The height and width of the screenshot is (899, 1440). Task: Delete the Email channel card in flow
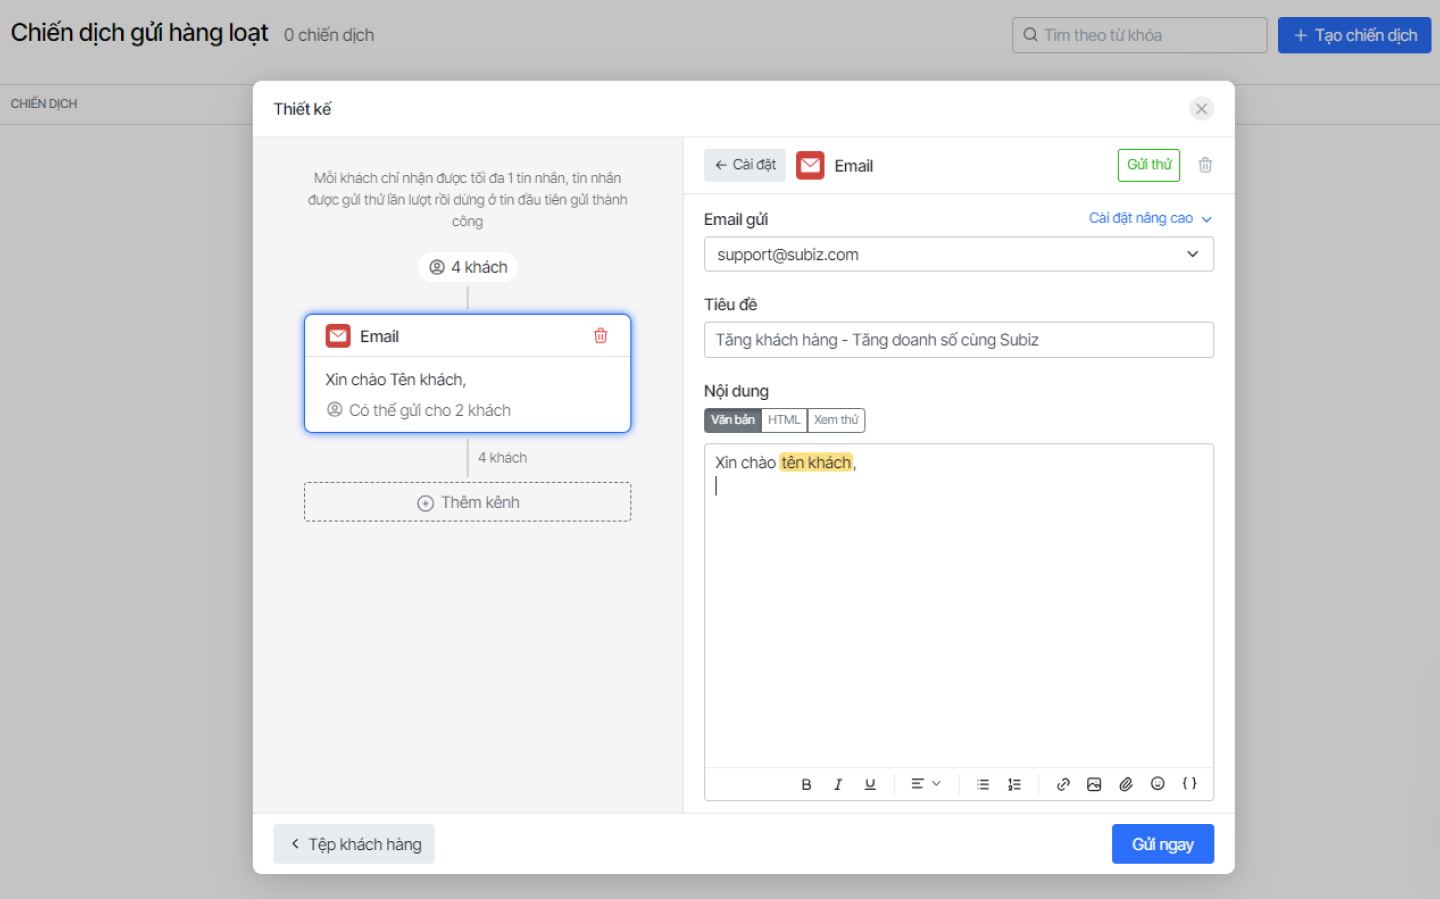(x=601, y=336)
